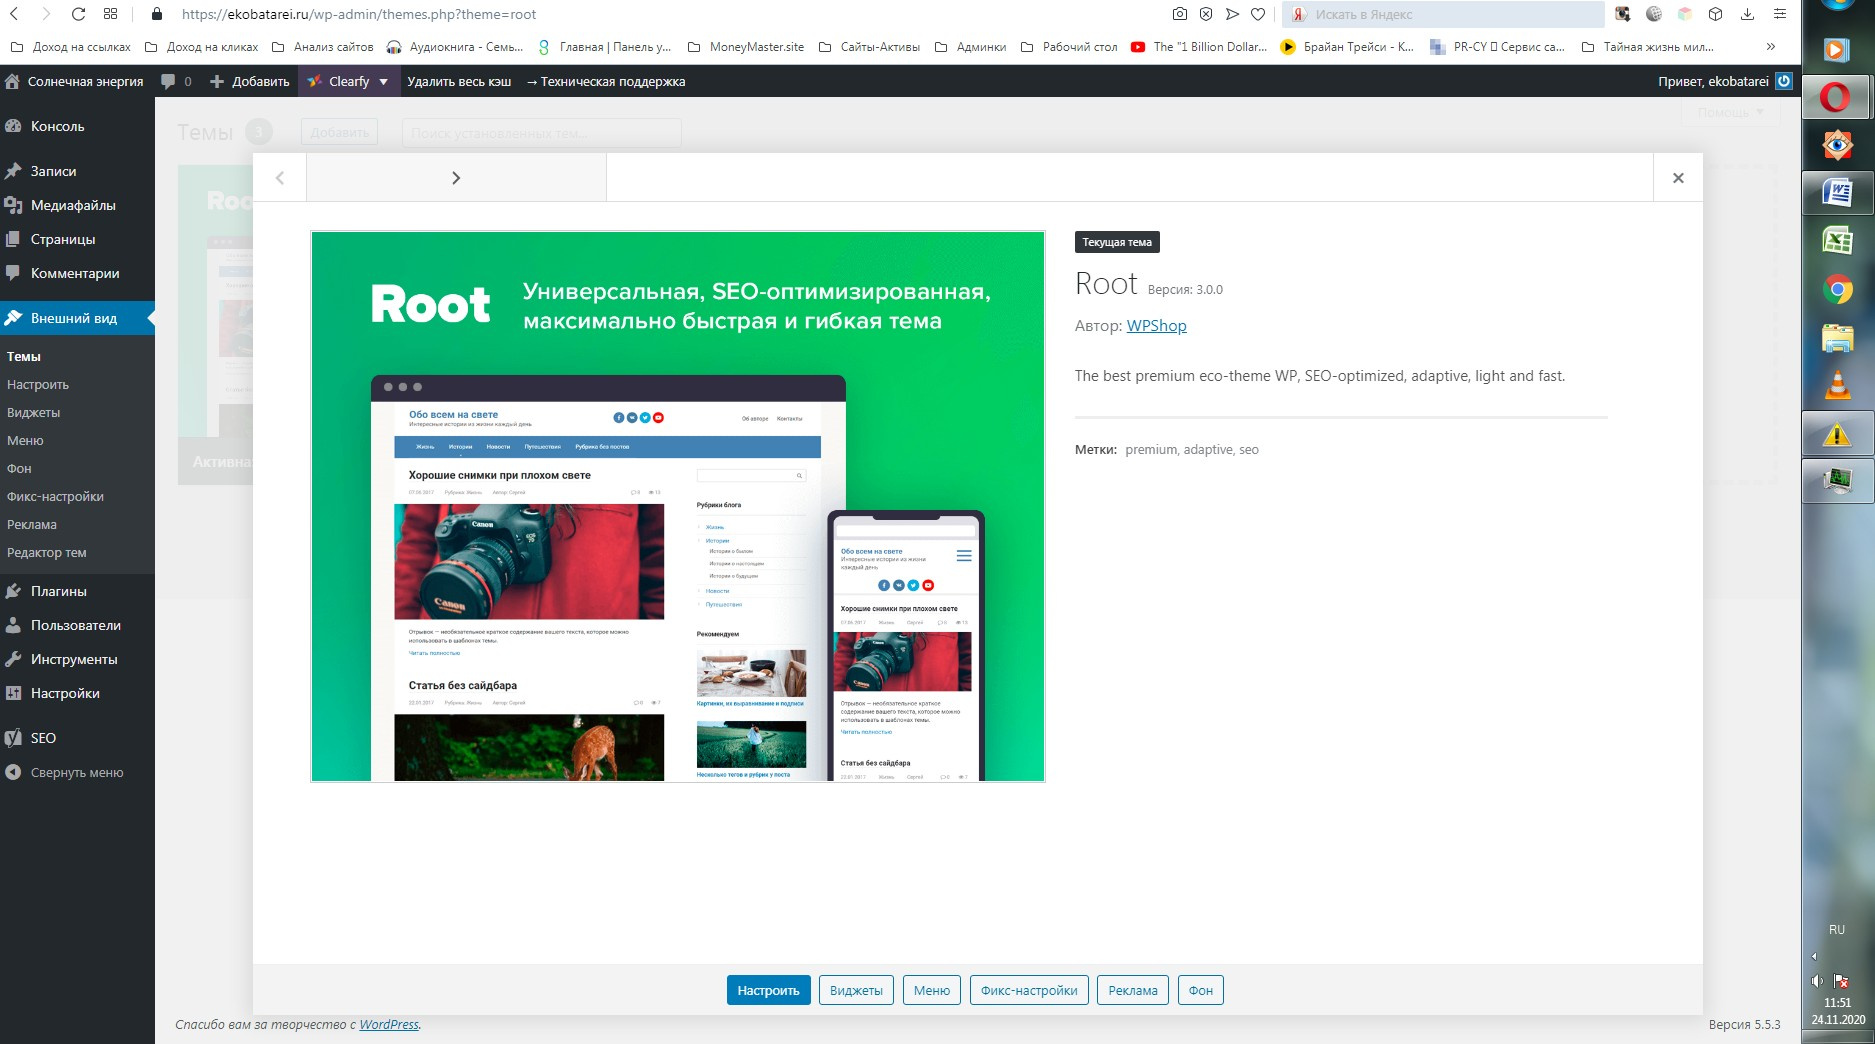Click the blue Настроить button
Viewport: 1875px width, 1044px height.
click(768, 990)
